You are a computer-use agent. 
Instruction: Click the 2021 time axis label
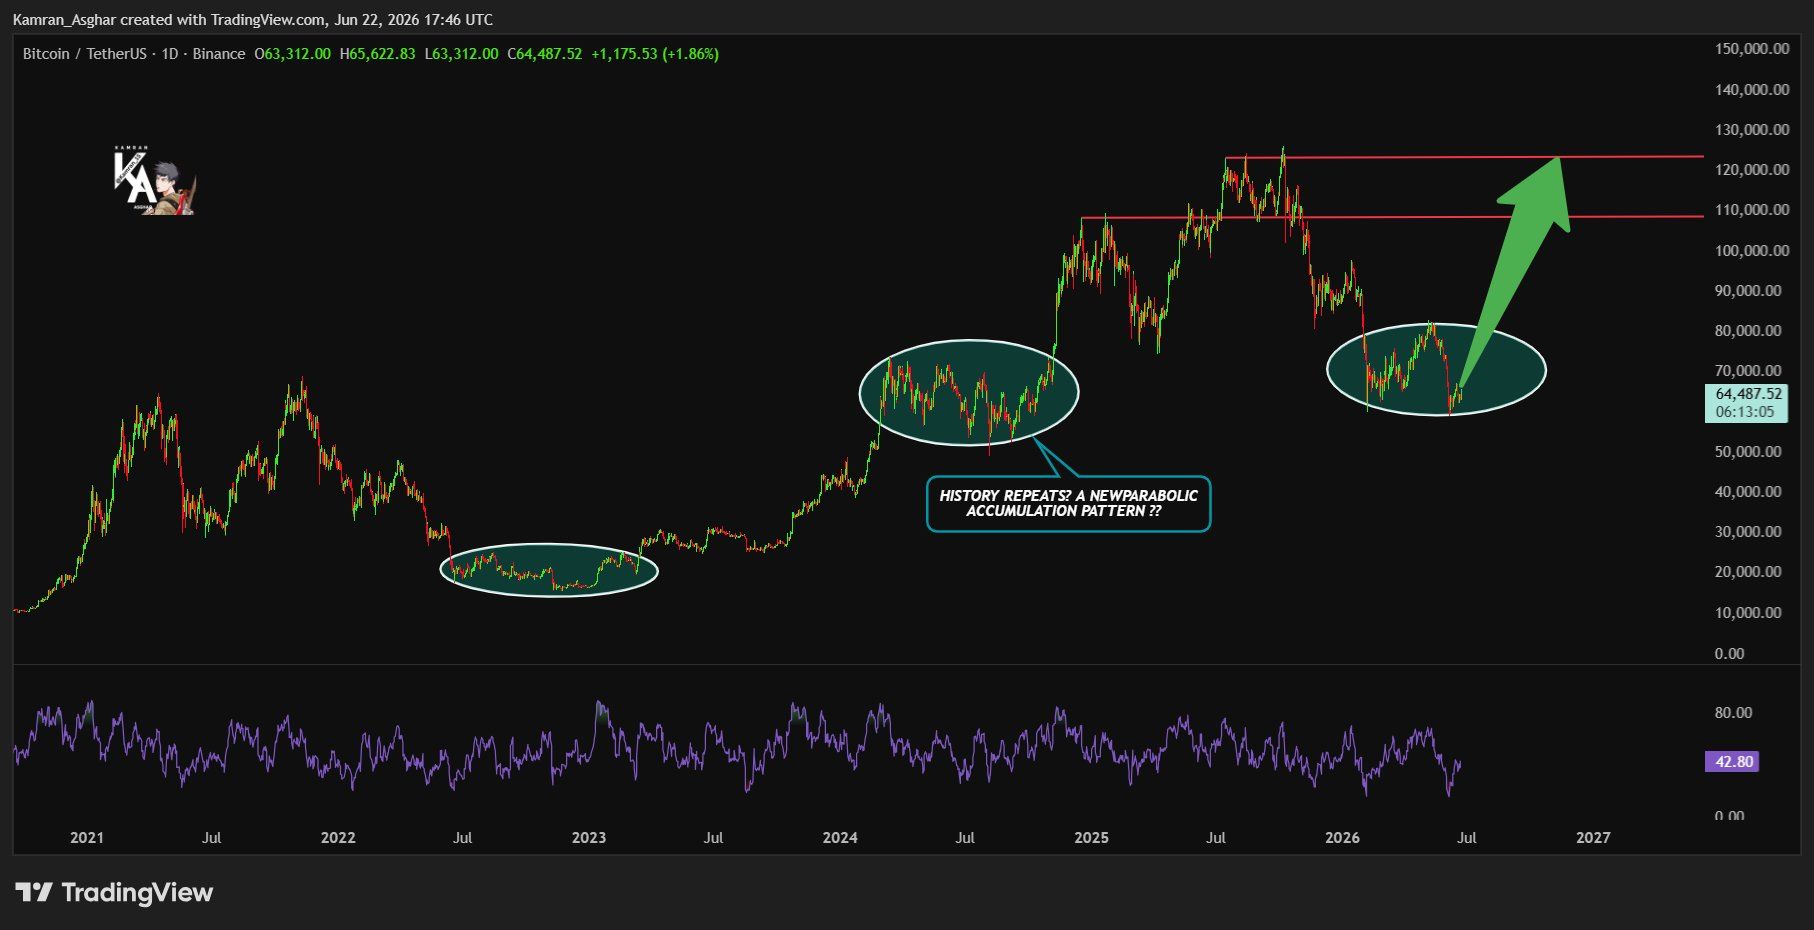[87, 838]
